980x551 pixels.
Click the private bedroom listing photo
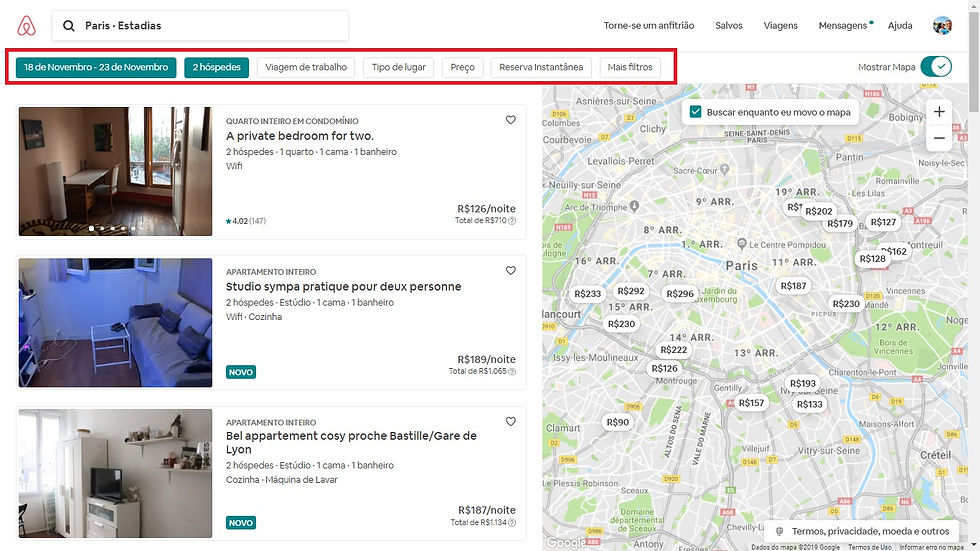tap(115, 171)
